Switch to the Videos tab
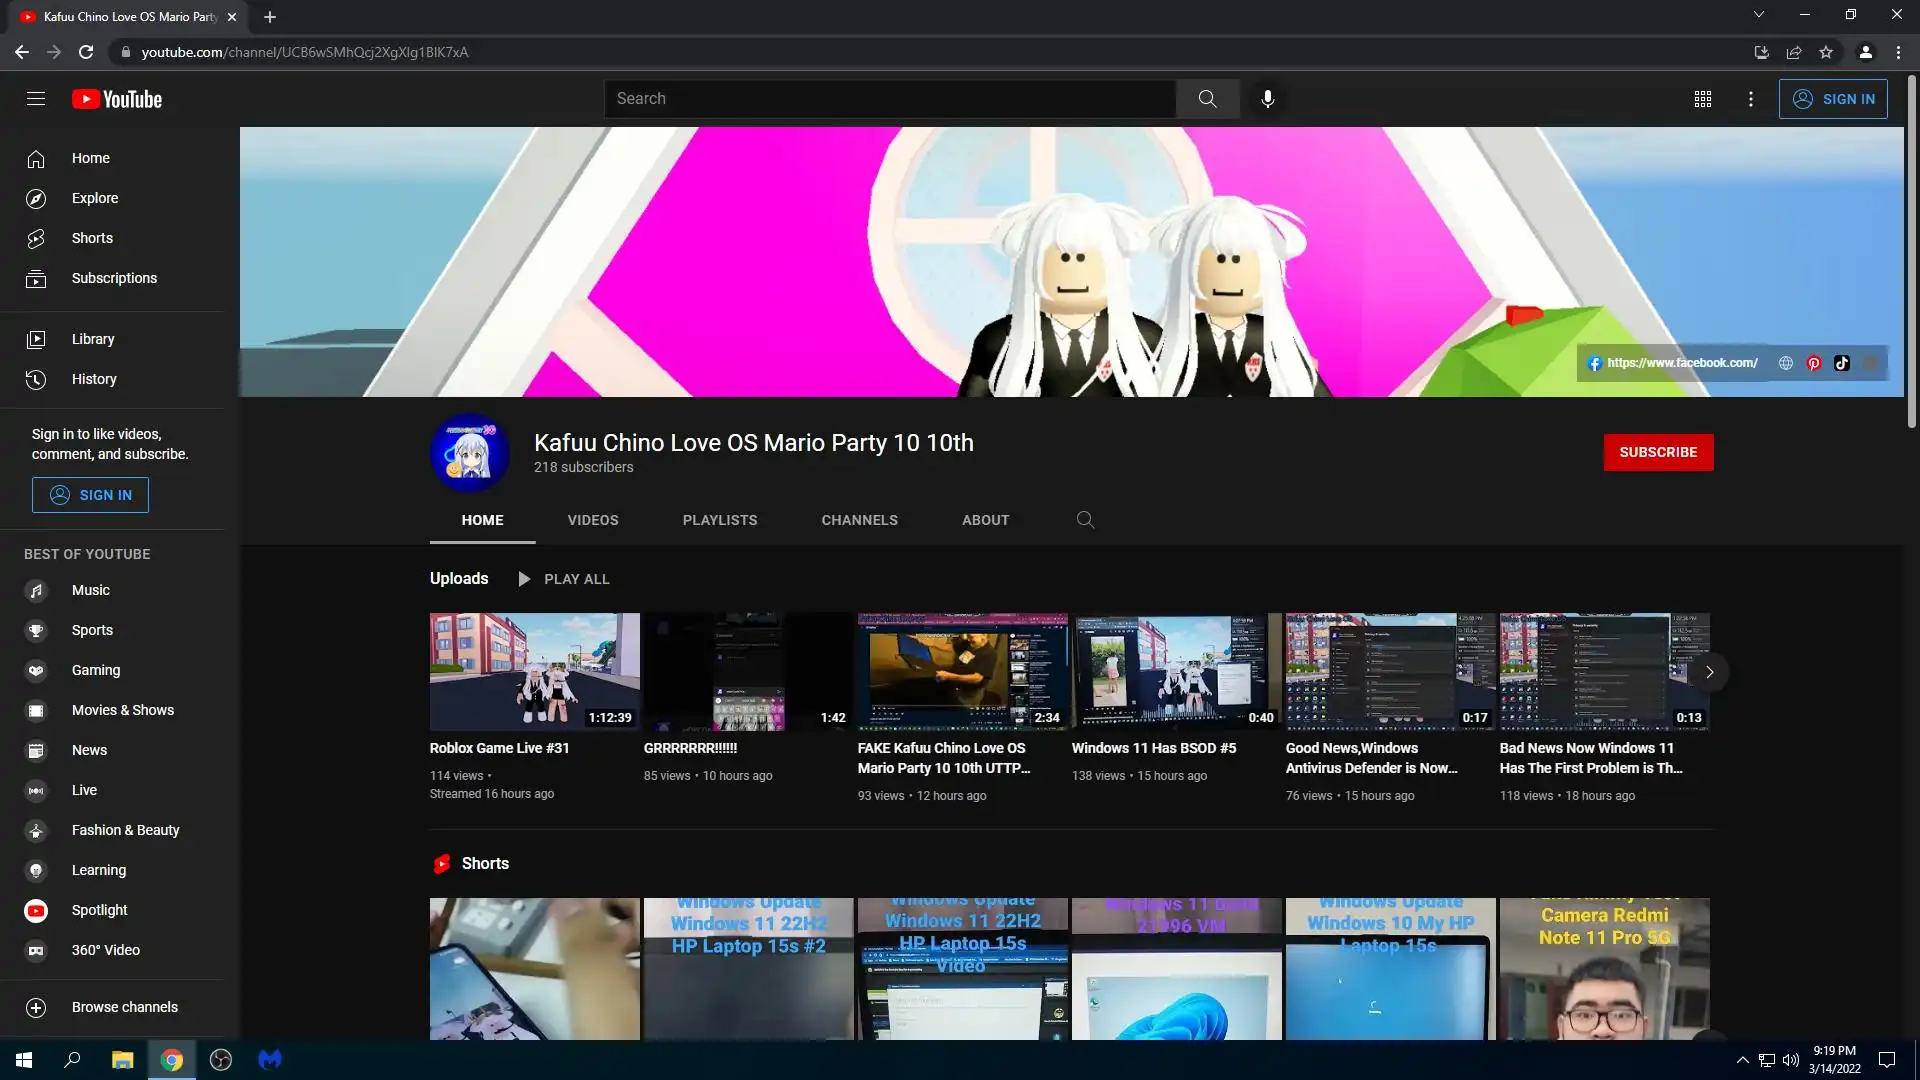The height and width of the screenshot is (1080, 1920). tap(593, 520)
